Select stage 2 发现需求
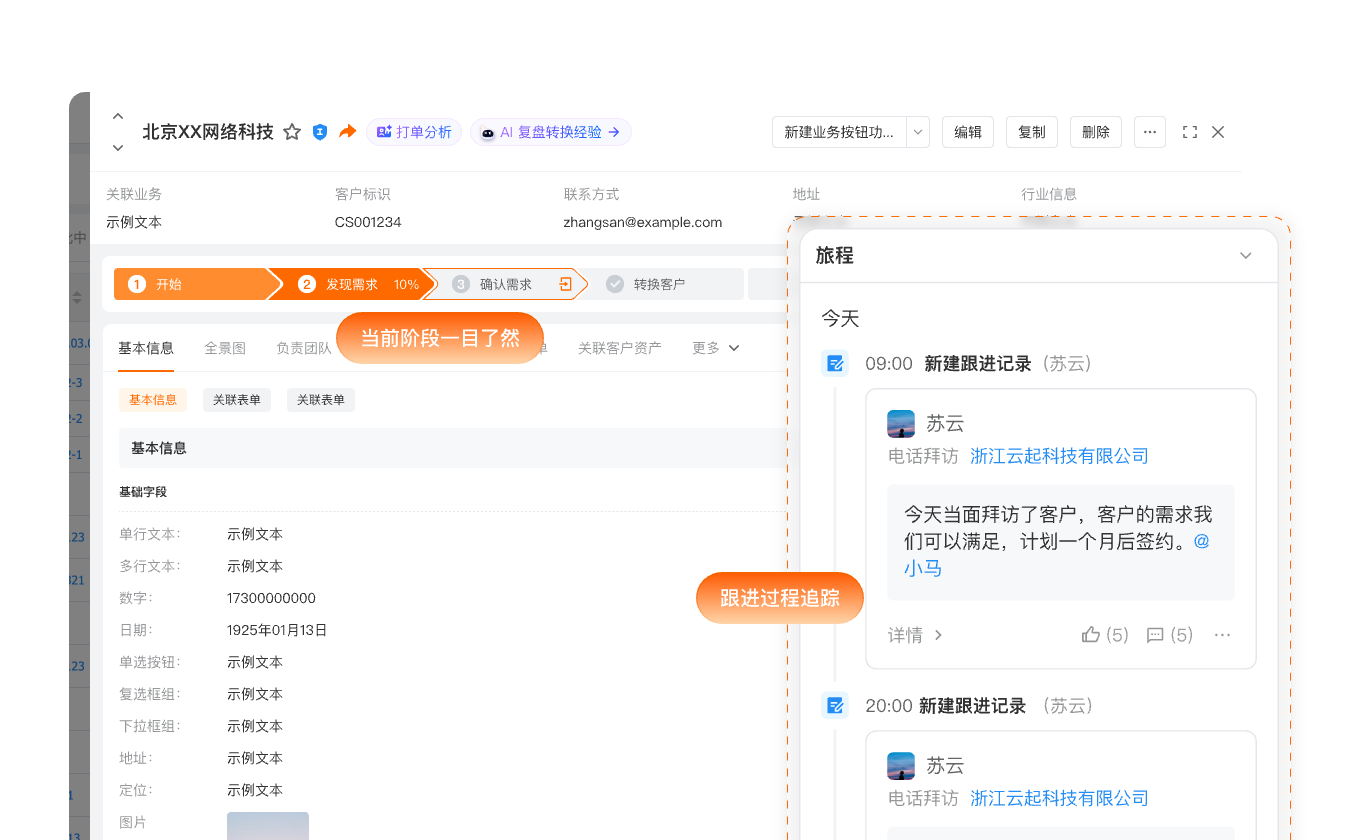The image size is (1360, 840). point(352,284)
